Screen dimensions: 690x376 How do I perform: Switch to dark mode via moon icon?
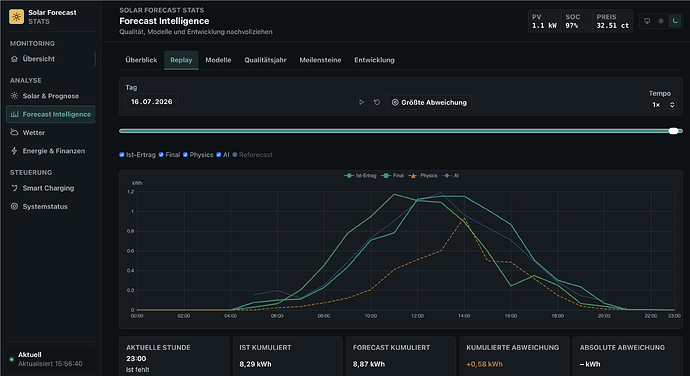(x=675, y=21)
